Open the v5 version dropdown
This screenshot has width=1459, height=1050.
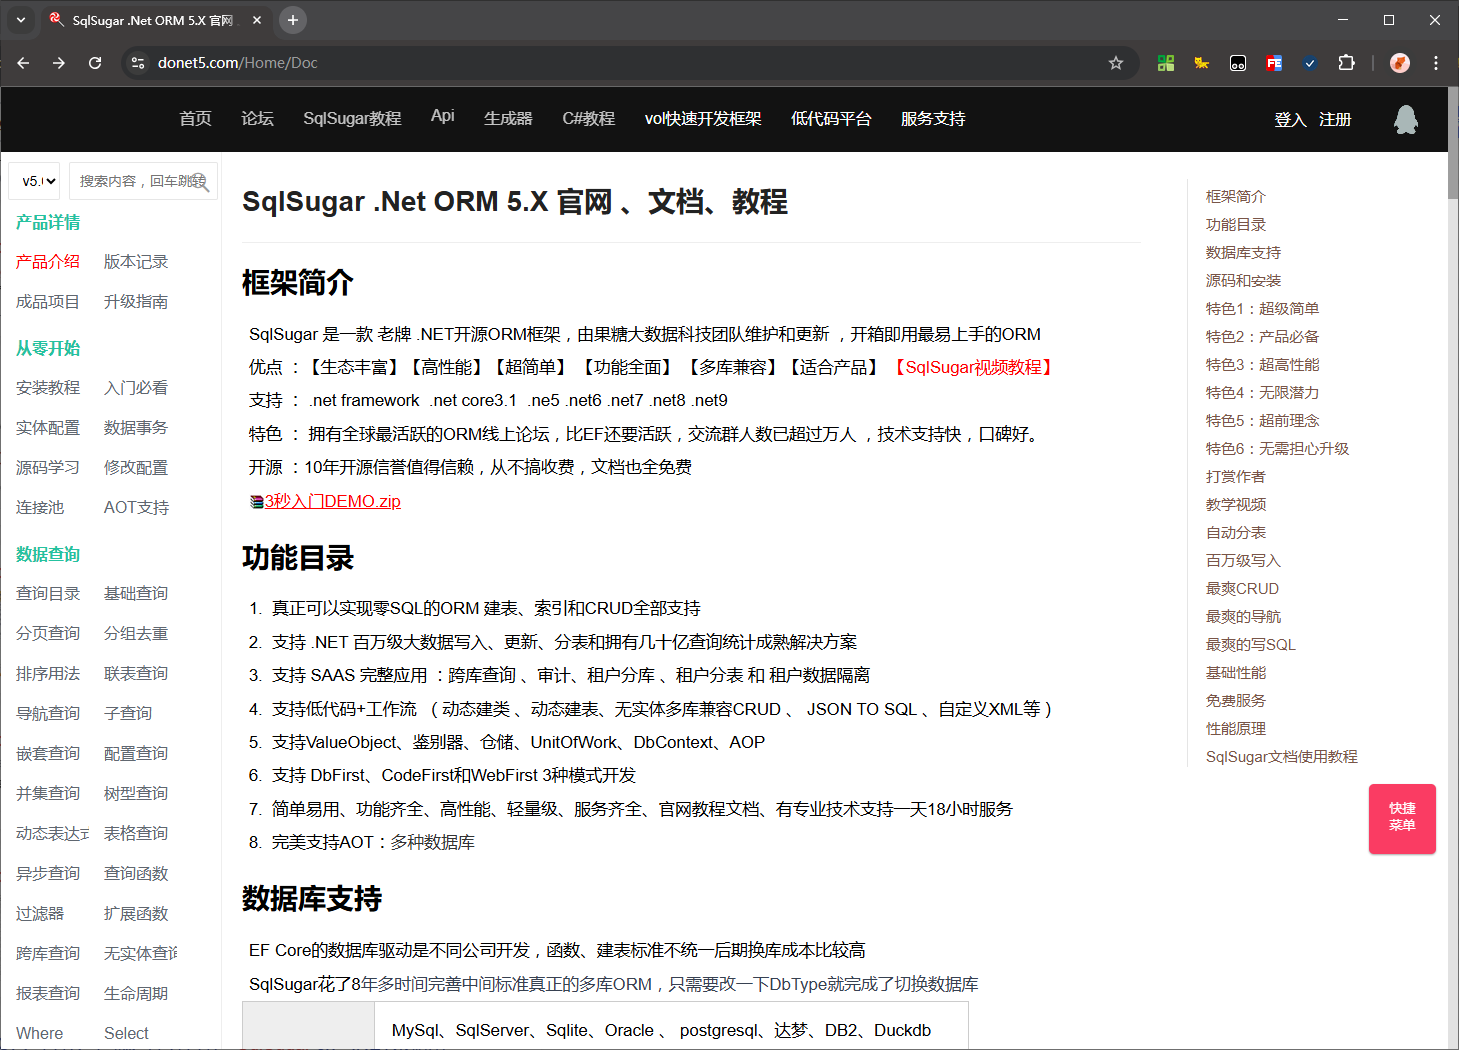(34, 181)
